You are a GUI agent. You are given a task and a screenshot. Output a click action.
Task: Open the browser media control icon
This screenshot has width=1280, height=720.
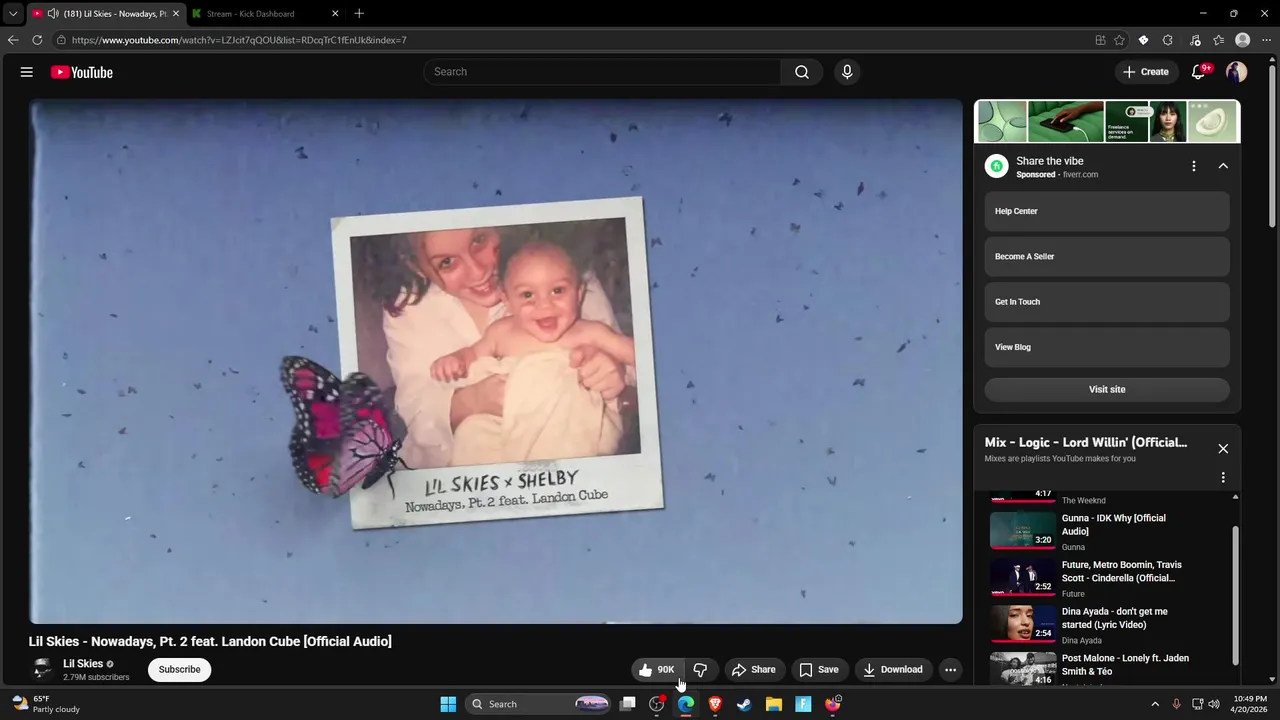tap(1195, 40)
